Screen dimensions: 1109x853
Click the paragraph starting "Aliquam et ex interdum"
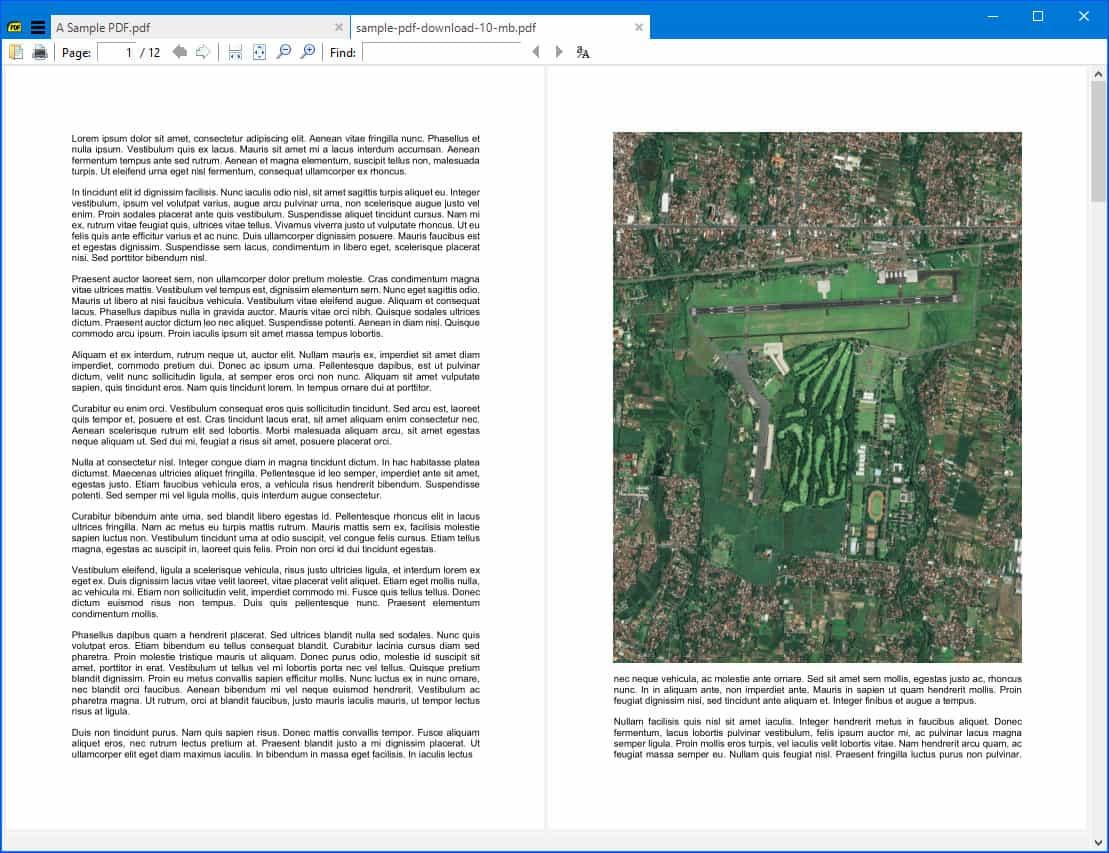point(275,371)
